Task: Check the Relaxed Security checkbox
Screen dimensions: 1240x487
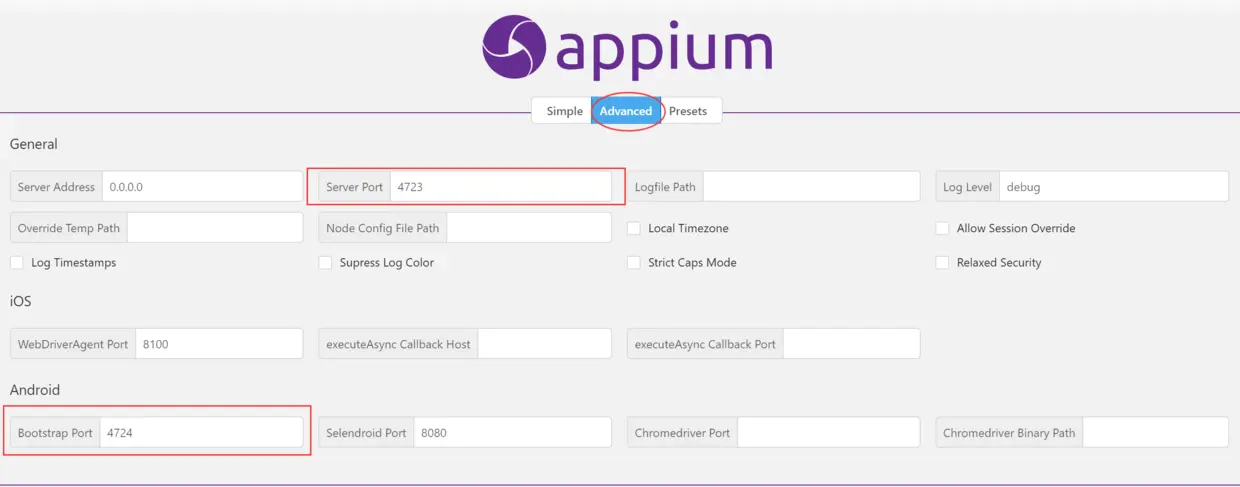Action: [x=942, y=262]
